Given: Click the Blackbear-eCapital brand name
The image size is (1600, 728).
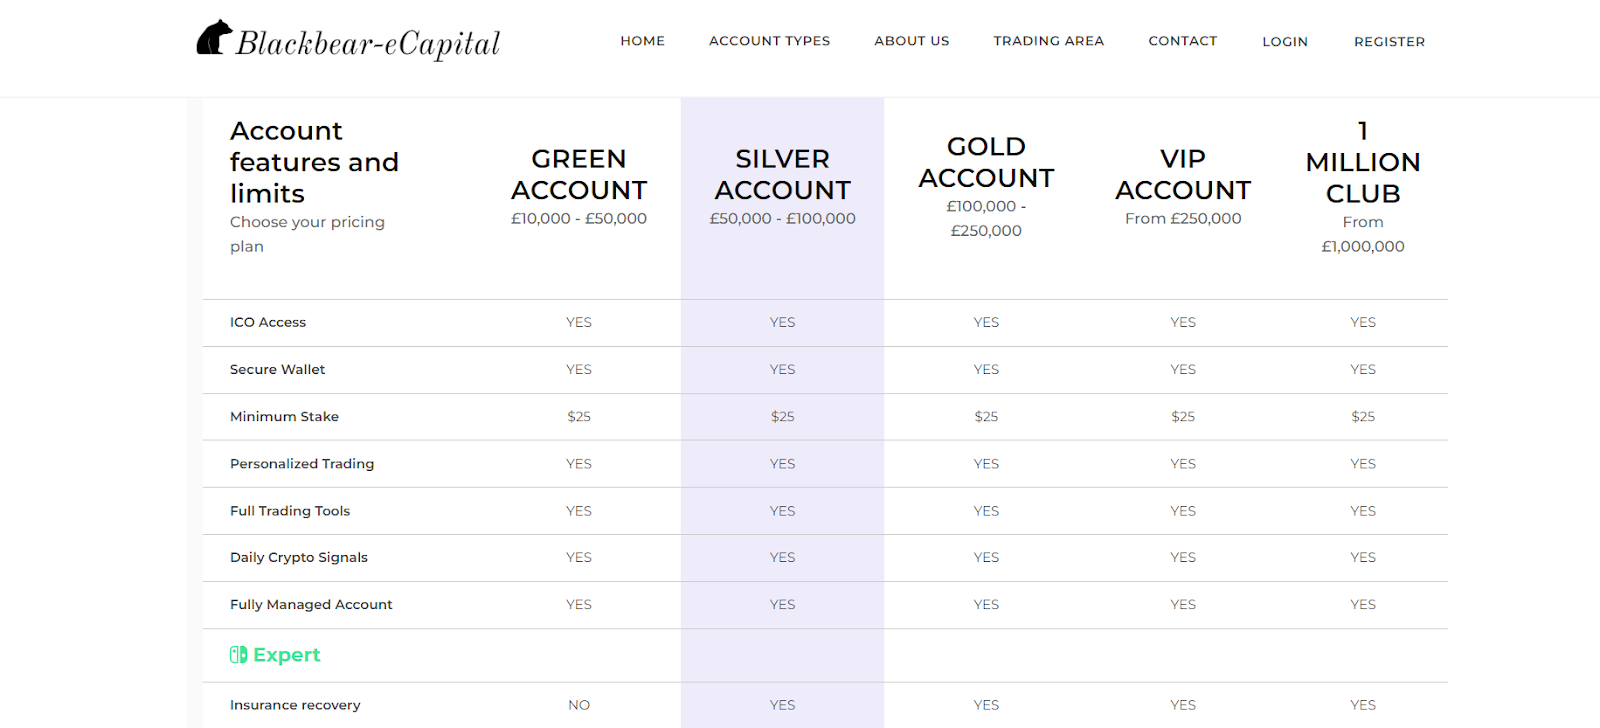Looking at the screenshot, I should coord(368,43).
